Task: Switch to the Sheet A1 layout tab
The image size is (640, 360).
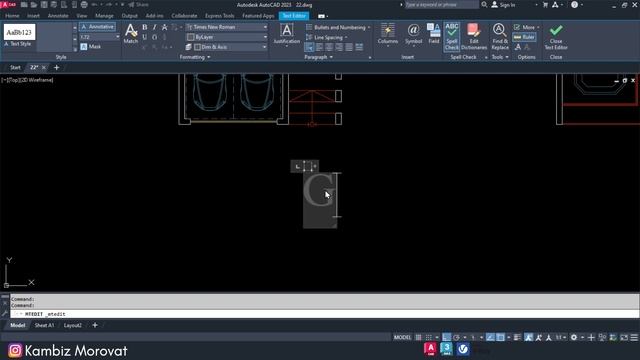Action: (44, 325)
